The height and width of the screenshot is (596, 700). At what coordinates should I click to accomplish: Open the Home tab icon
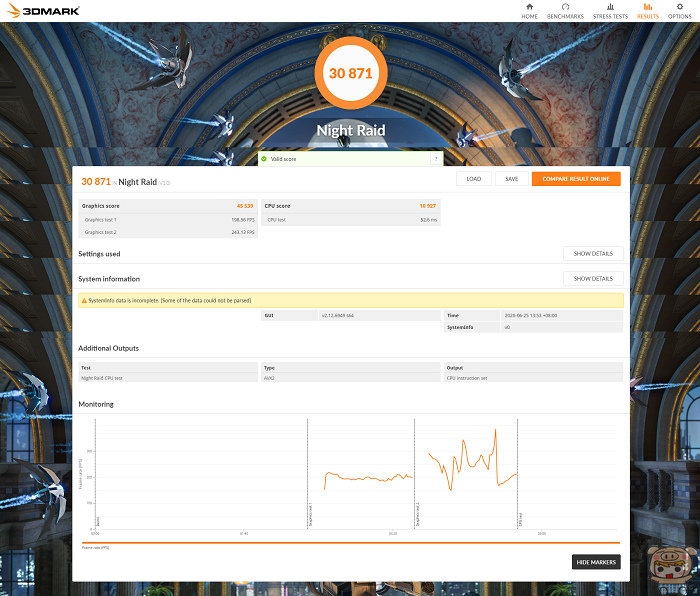(529, 7)
